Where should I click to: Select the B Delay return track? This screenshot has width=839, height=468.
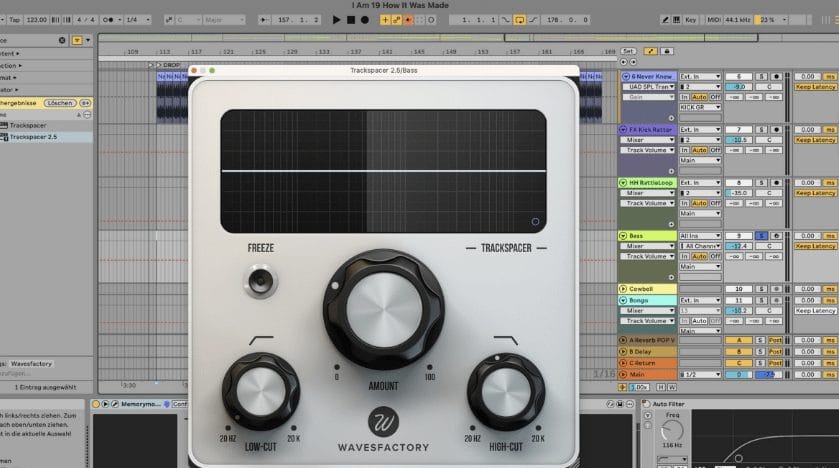647,351
